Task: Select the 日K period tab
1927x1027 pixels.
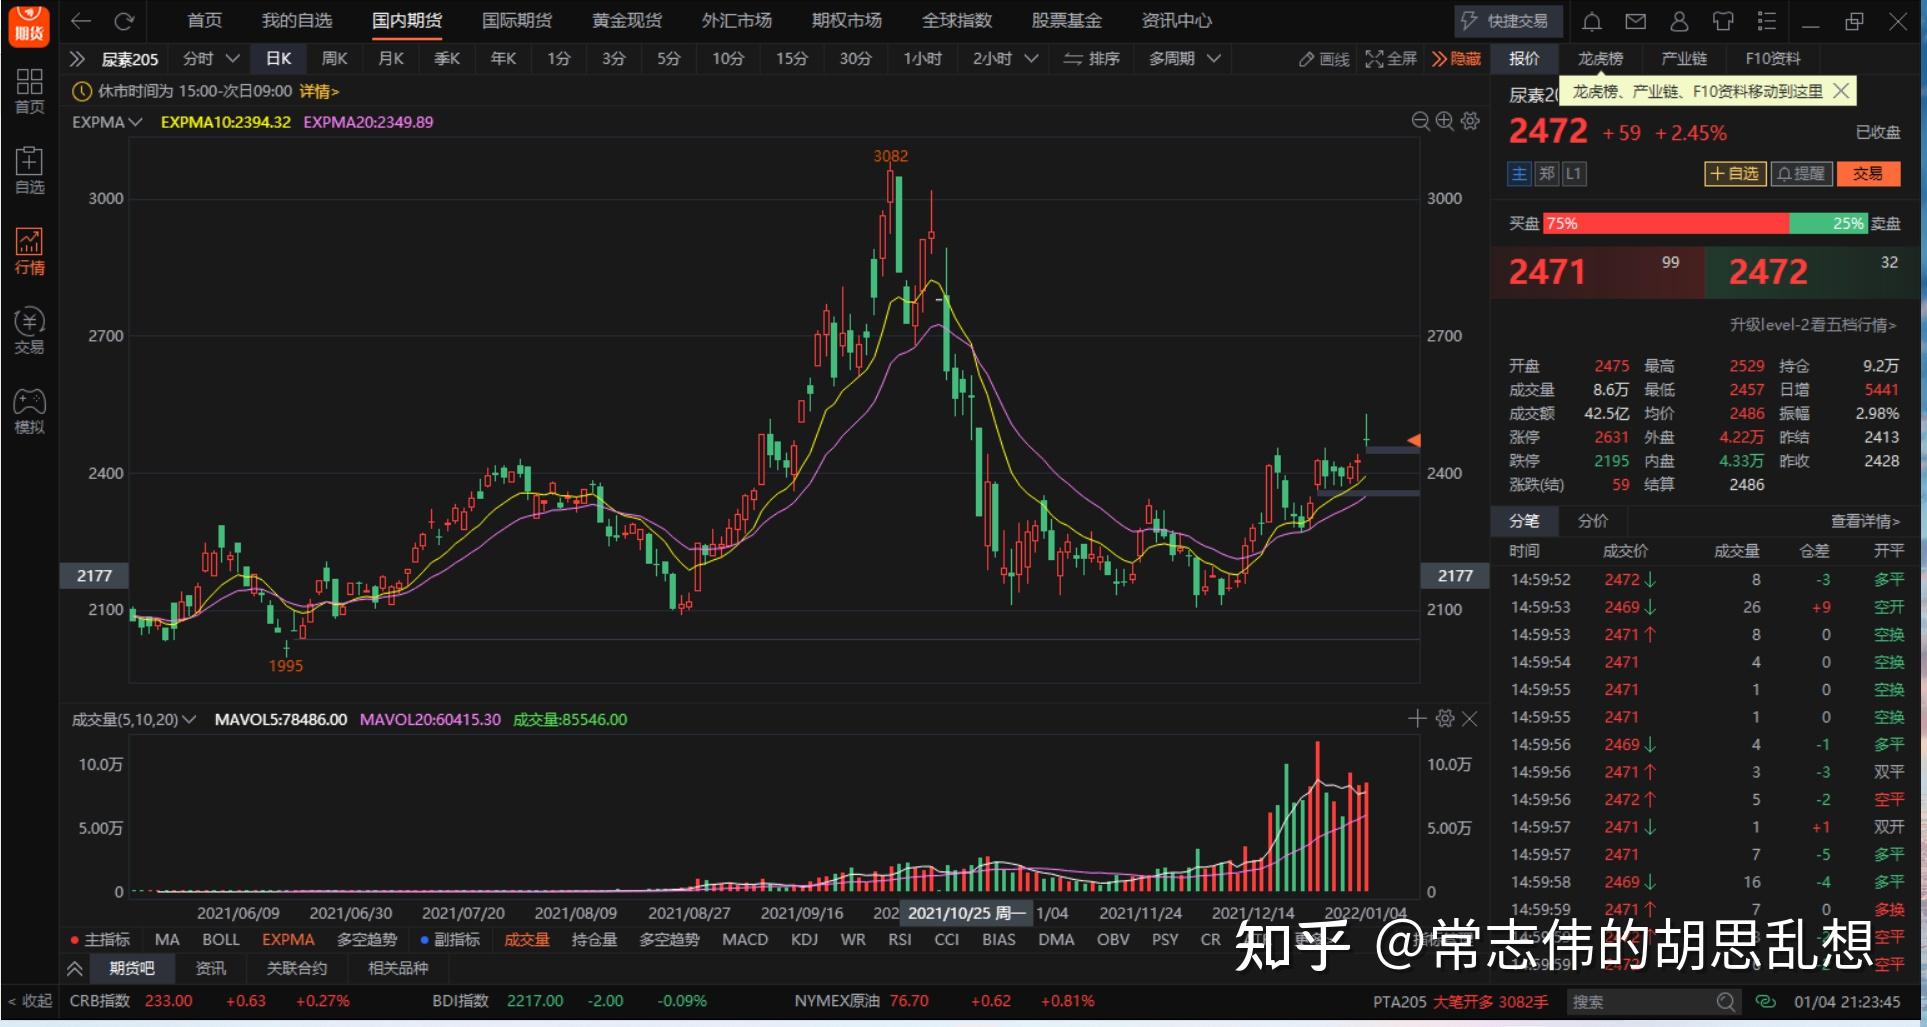Action: pyautogui.click(x=278, y=59)
